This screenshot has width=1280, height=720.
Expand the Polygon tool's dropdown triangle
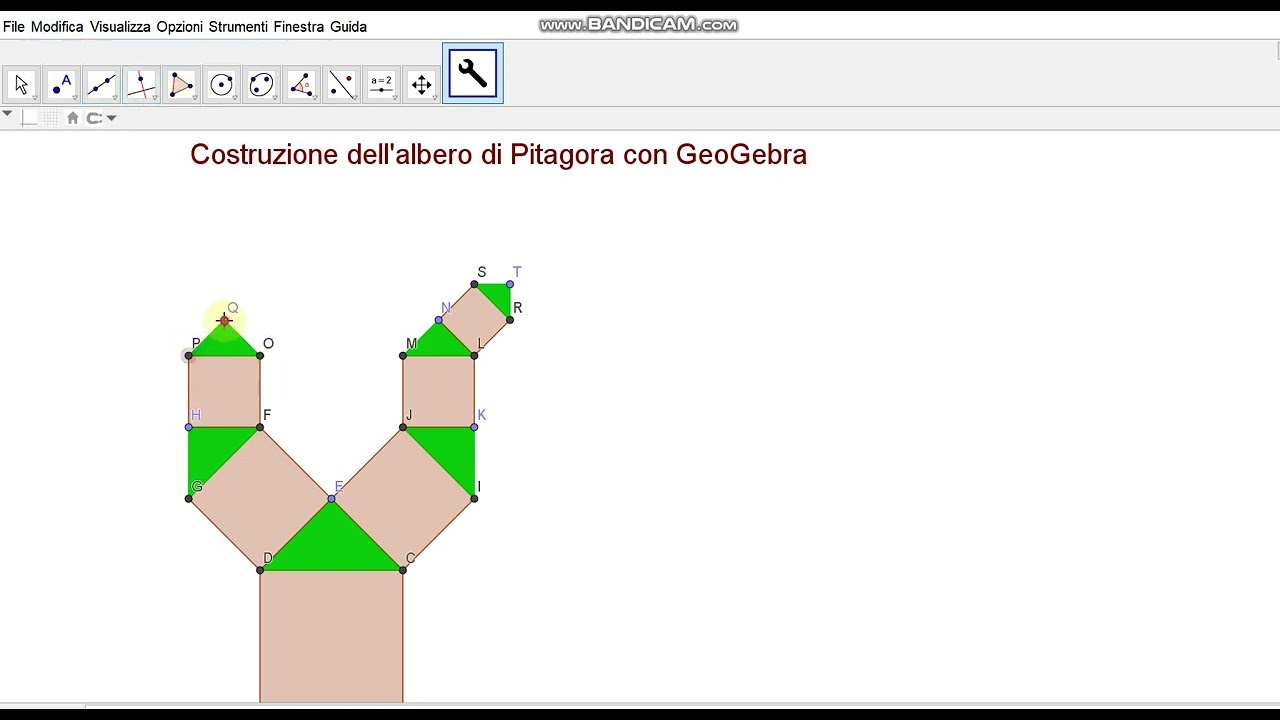click(194, 98)
